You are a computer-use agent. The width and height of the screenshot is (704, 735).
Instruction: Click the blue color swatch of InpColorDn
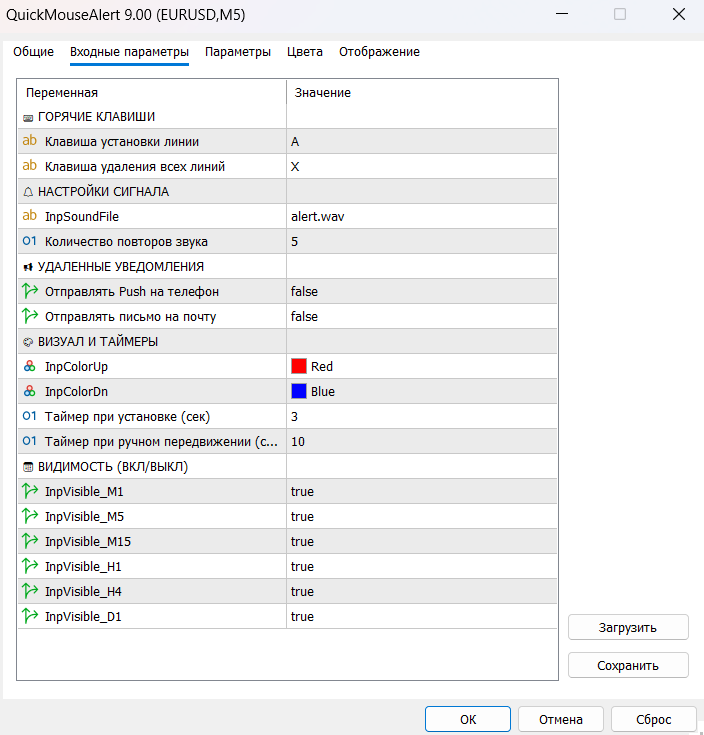(x=299, y=391)
